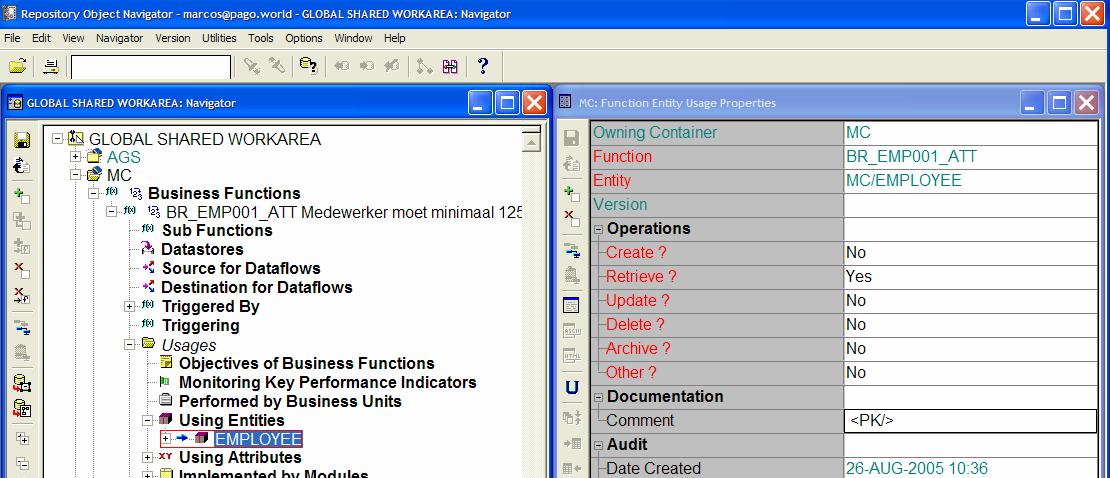
Task: Expand the AGS folder node
Action: (x=76, y=157)
